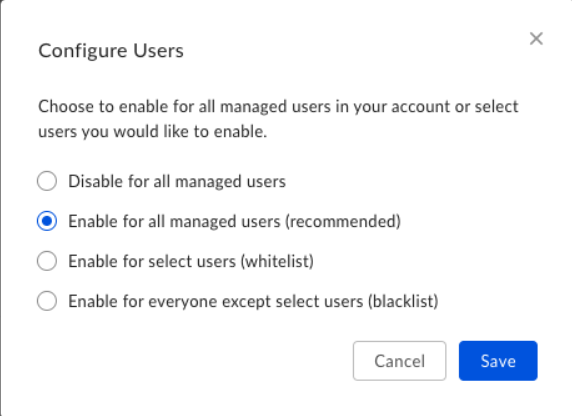Click 'Enable for everyone except select users' label

coord(216,301)
